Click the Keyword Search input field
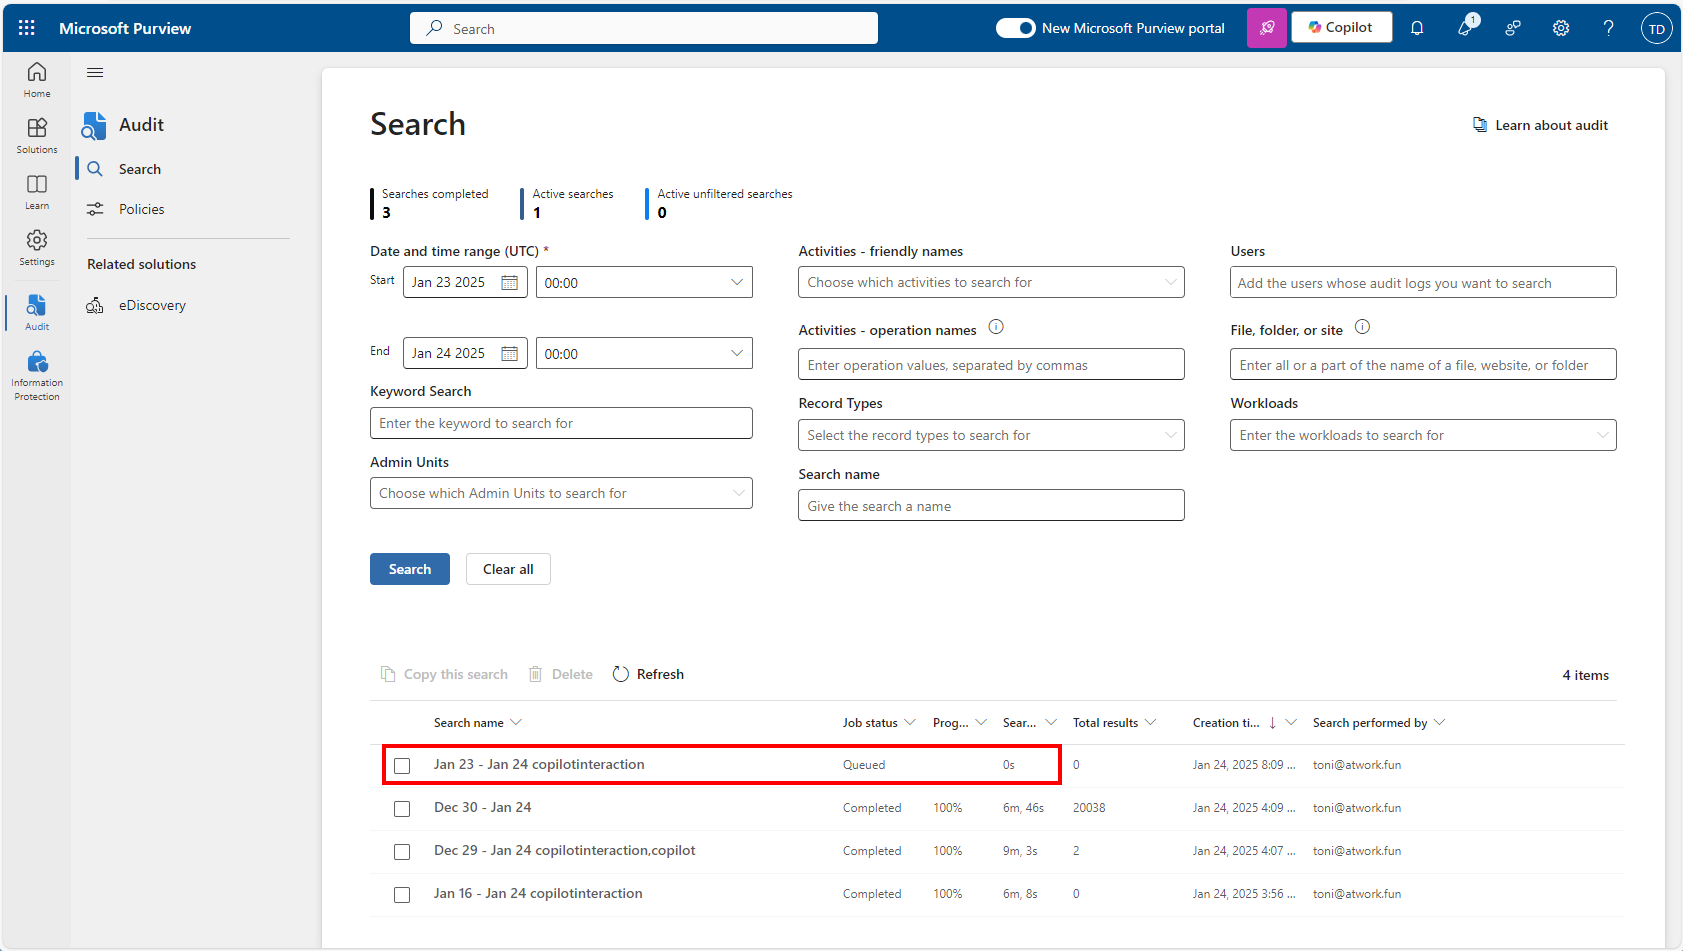1683x951 pixels. pyautogui.click(x=561, y=423)
